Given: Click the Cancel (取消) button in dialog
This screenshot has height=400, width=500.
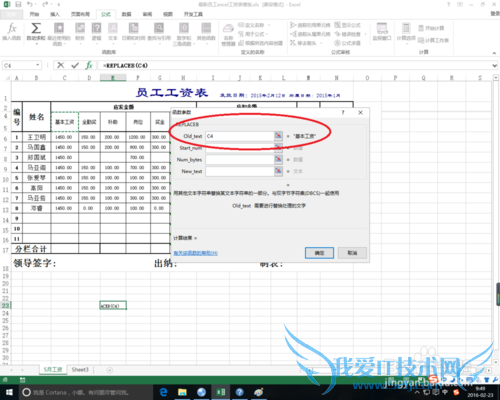Looking at the screenshot, I should click(x=352, y=253).
